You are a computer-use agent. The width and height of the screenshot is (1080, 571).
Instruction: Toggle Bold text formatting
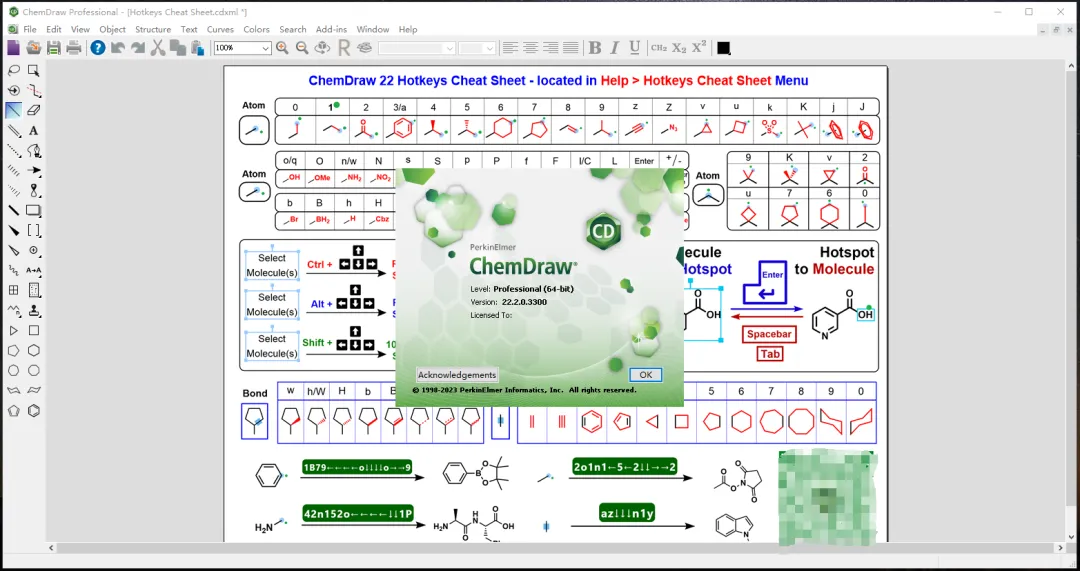[x=595, y=48]
